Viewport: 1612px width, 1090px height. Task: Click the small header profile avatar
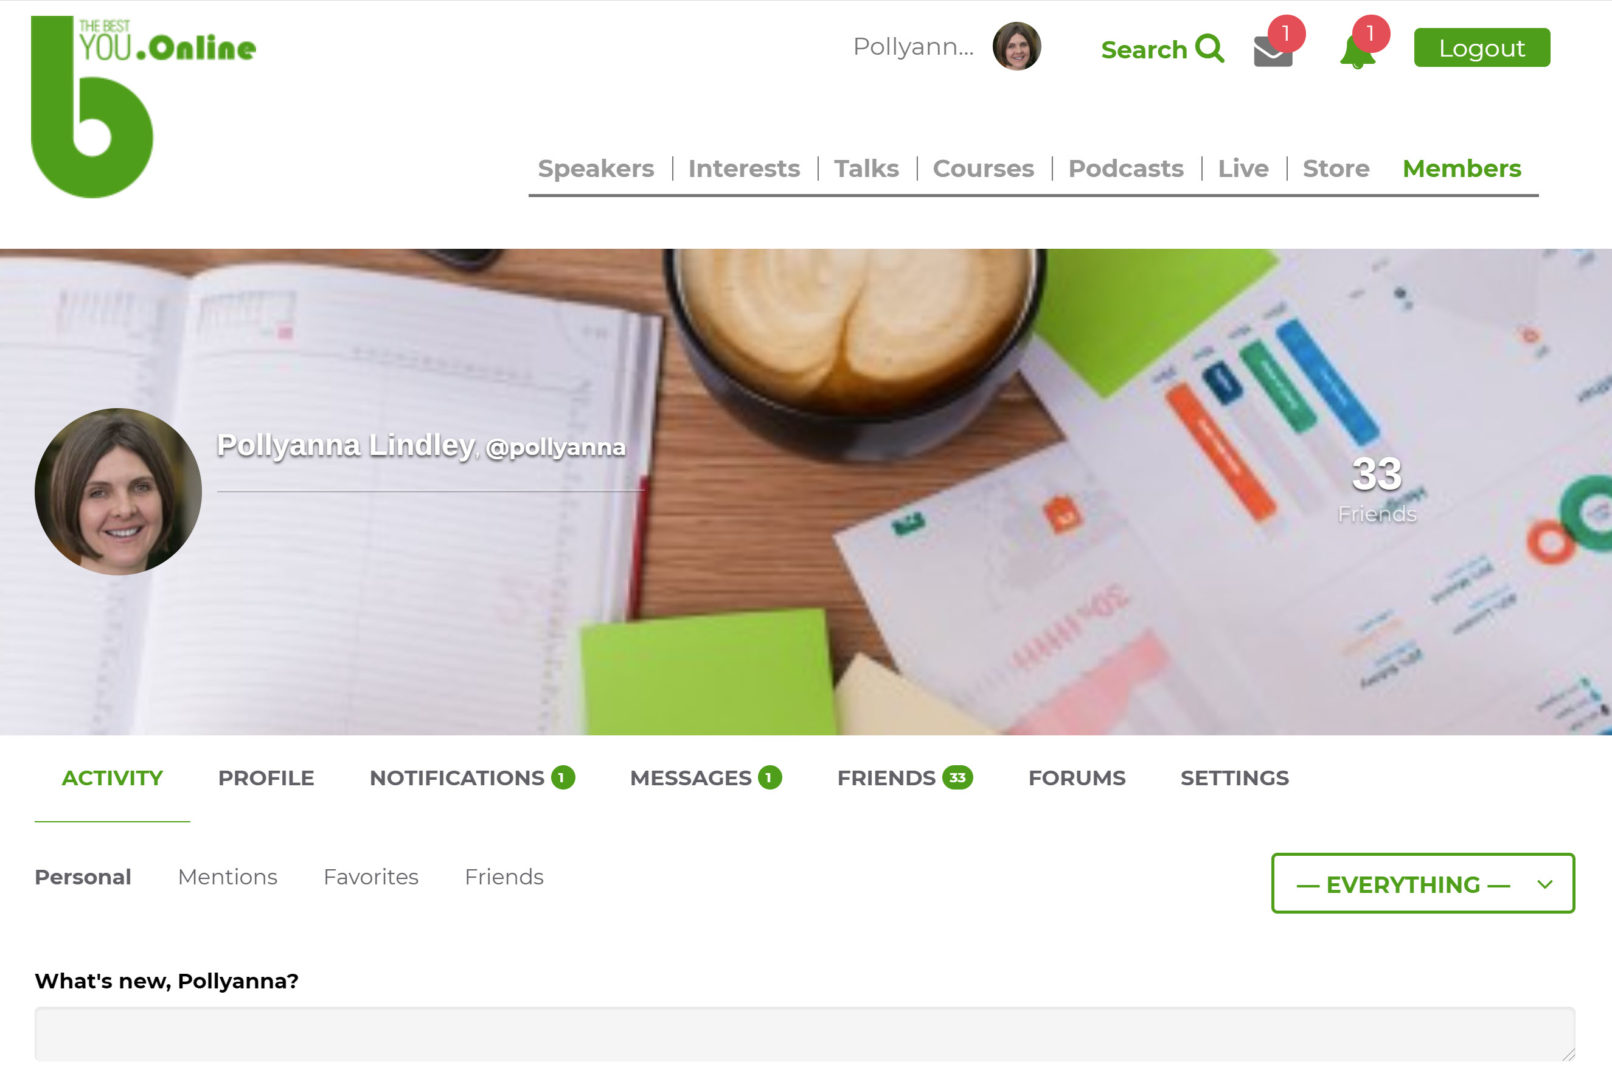pos(1016,47)
